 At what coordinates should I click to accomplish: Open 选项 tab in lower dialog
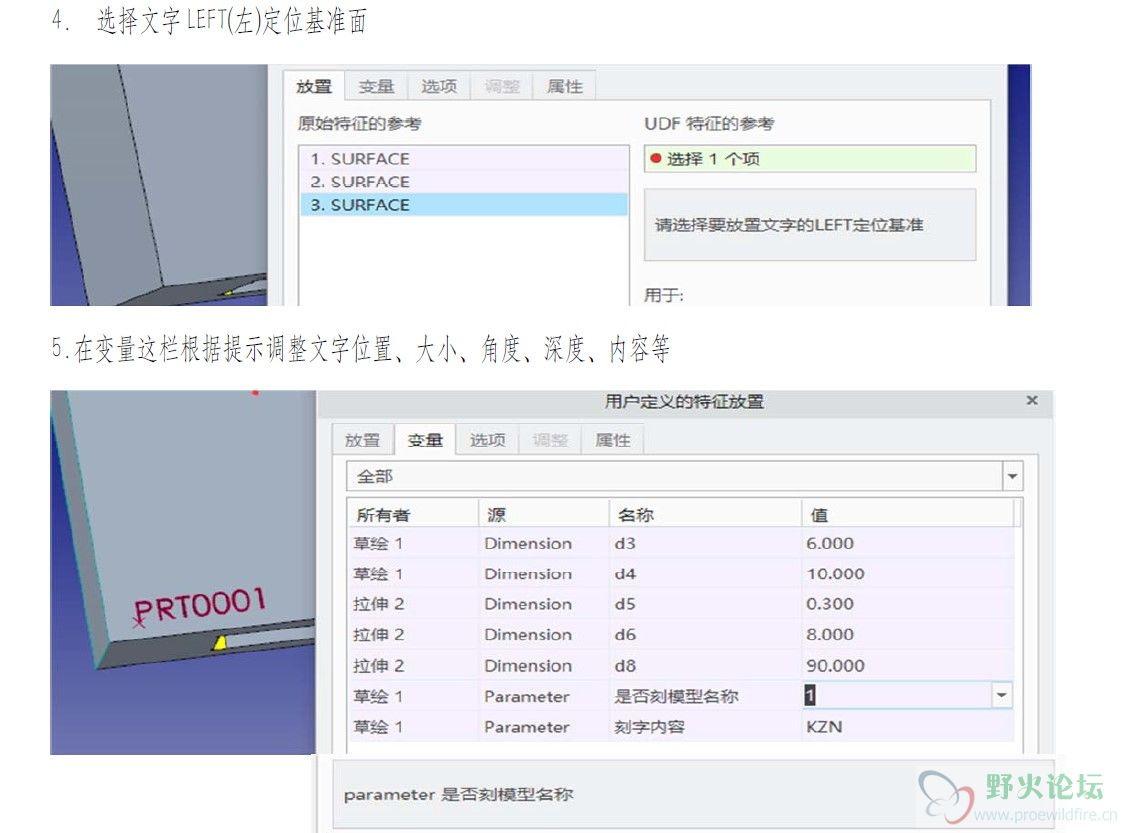point(487,440)
